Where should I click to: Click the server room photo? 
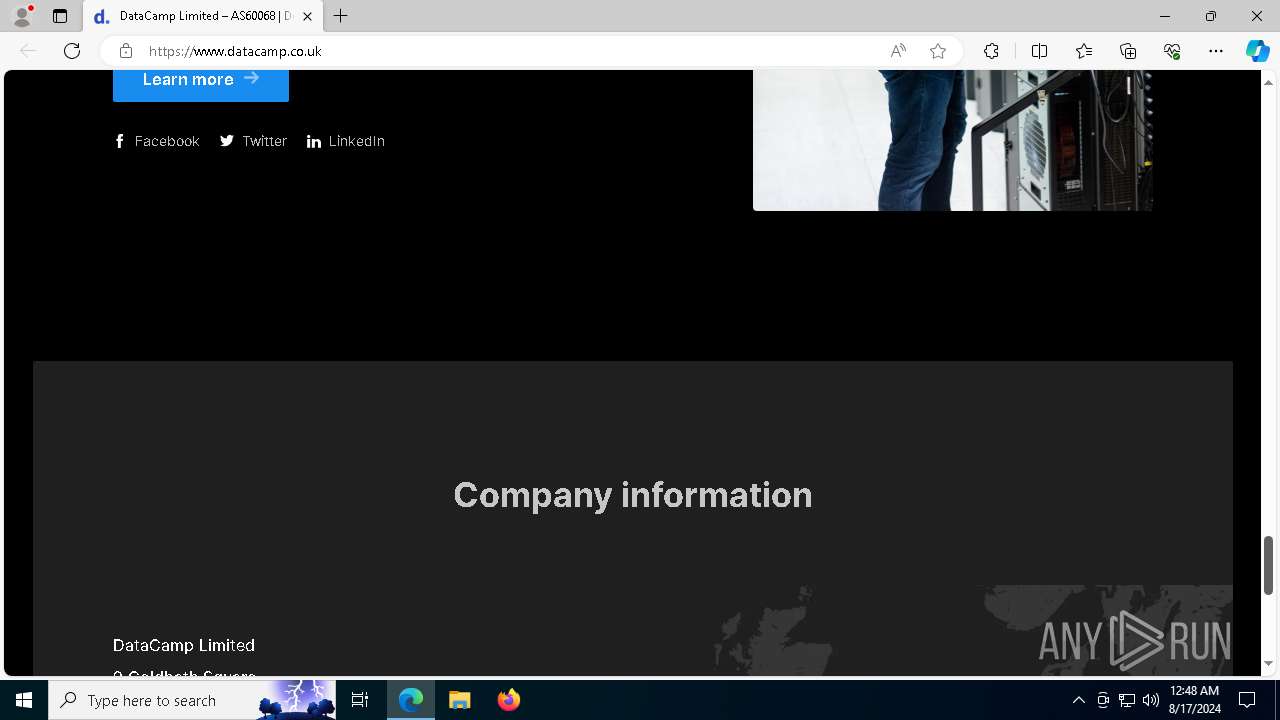[953, 140]
